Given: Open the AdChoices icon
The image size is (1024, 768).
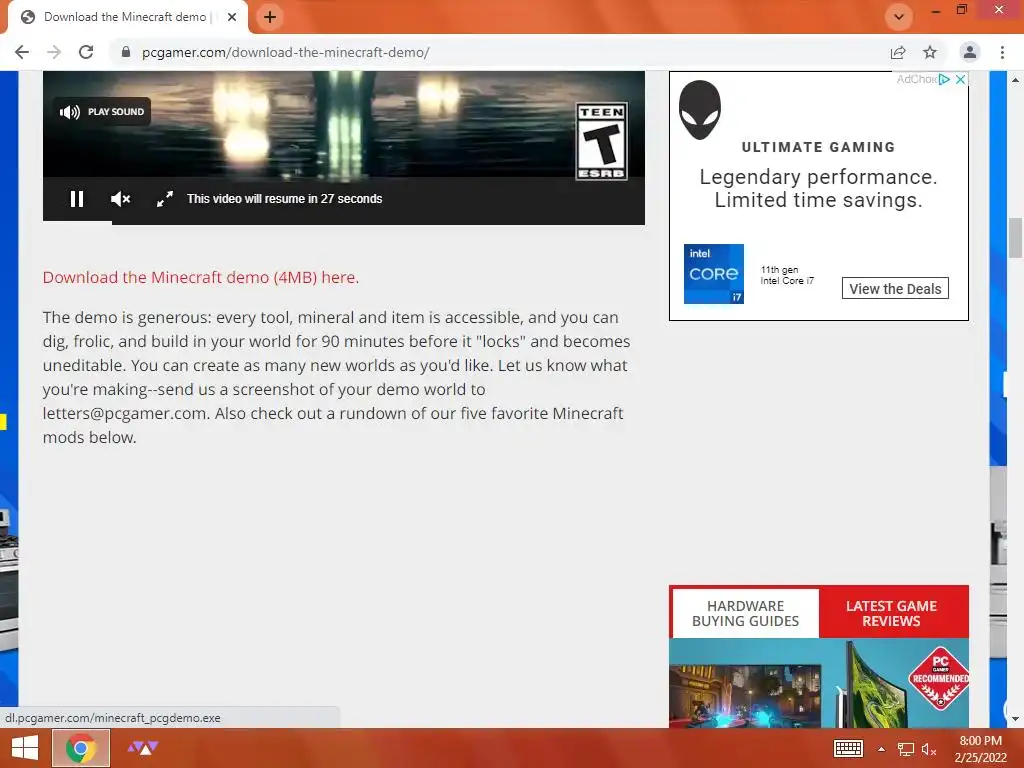Looking at the screenshot, I should pyautogui.click(x=944, y=79).
